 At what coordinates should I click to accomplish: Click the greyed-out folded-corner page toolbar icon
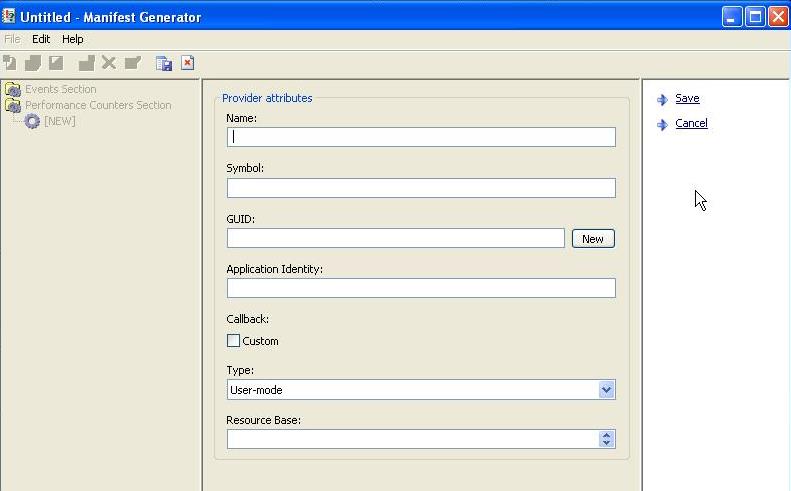point(56,63)
